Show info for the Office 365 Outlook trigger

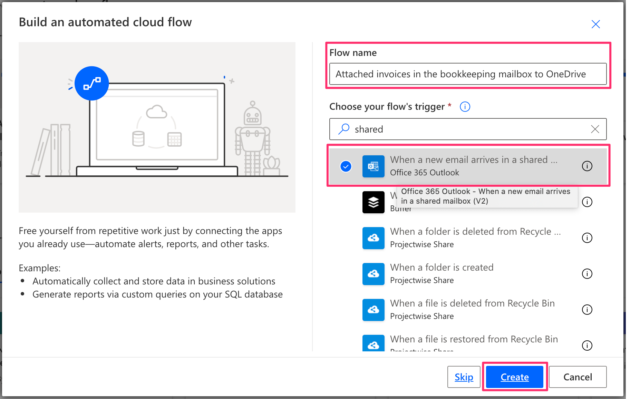click(587, 166)
